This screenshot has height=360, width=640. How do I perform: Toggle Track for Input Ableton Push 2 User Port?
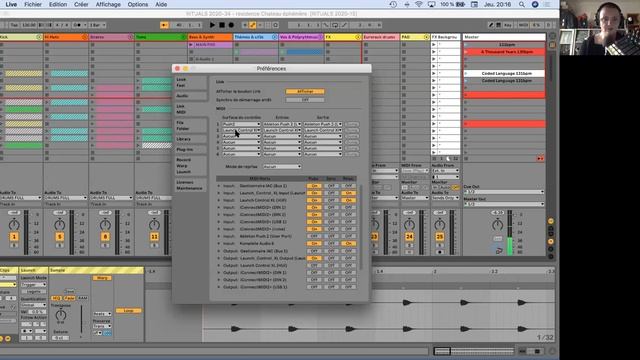tap(314, 236)
